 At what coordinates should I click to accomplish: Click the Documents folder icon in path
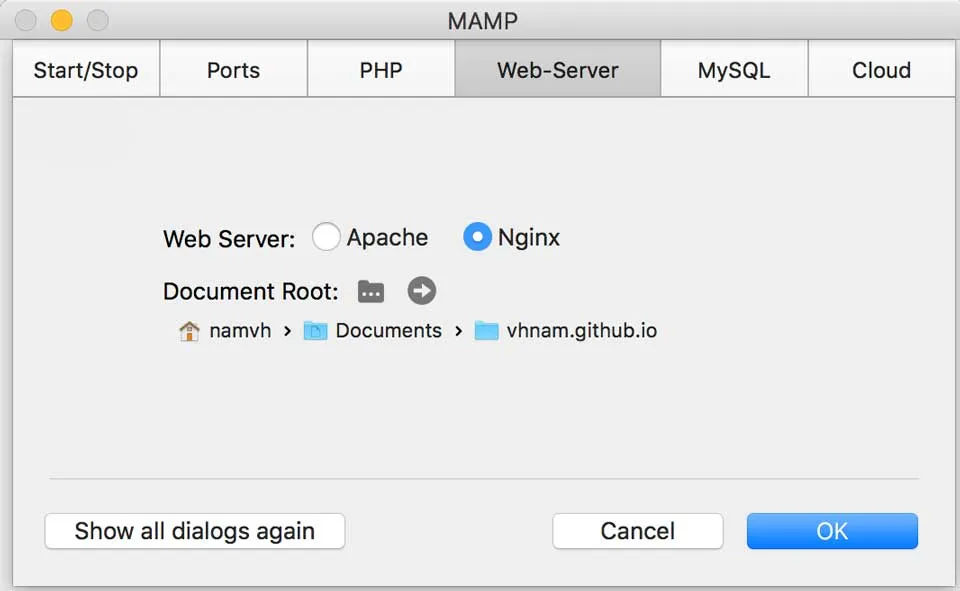coord(315,331)
